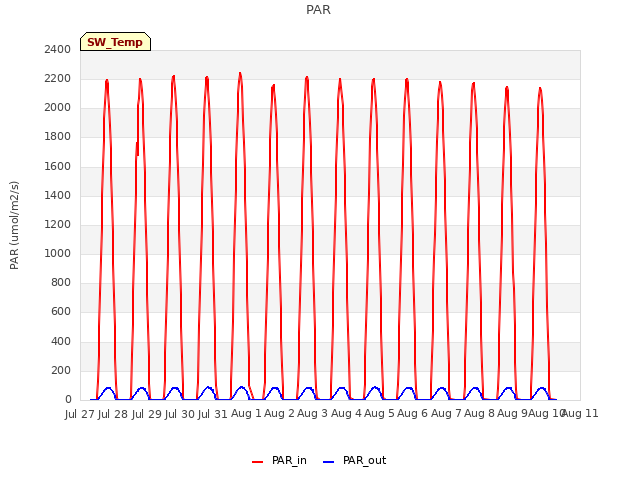
Task: Click the Aug 5 x-axis date label
Action: 379,413
